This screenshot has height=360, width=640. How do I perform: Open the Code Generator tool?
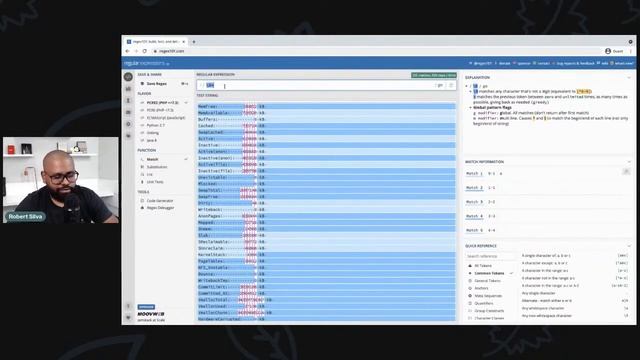(x=160, y=201)
